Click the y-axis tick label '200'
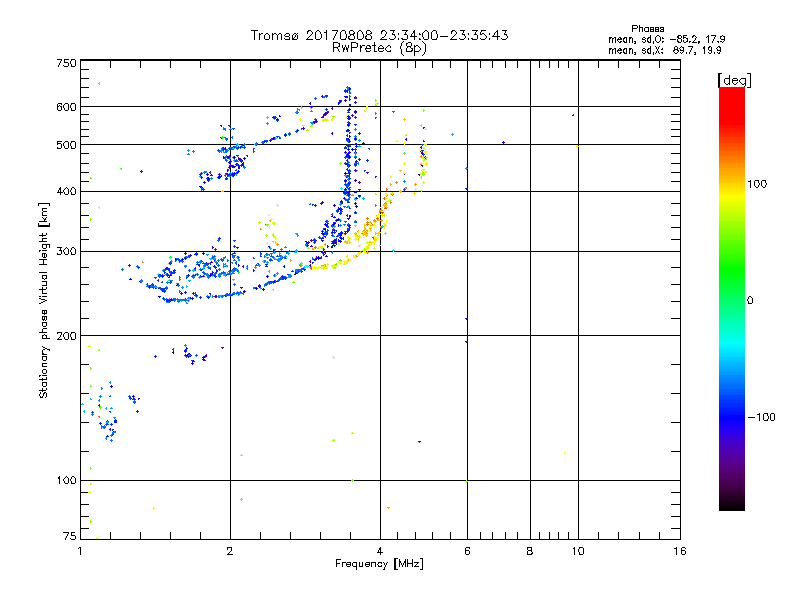The height and width of the screenshot is (600, 800). coord(66,336)
